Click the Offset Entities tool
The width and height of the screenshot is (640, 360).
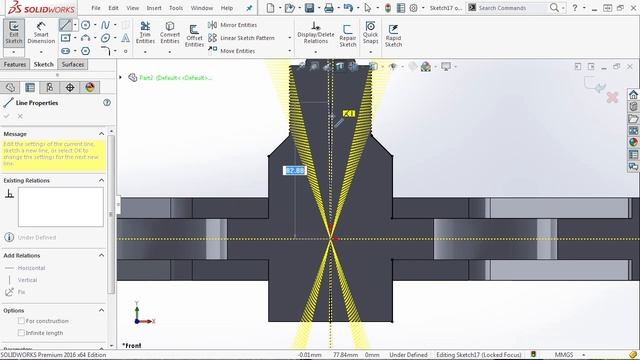pos(194,36)
